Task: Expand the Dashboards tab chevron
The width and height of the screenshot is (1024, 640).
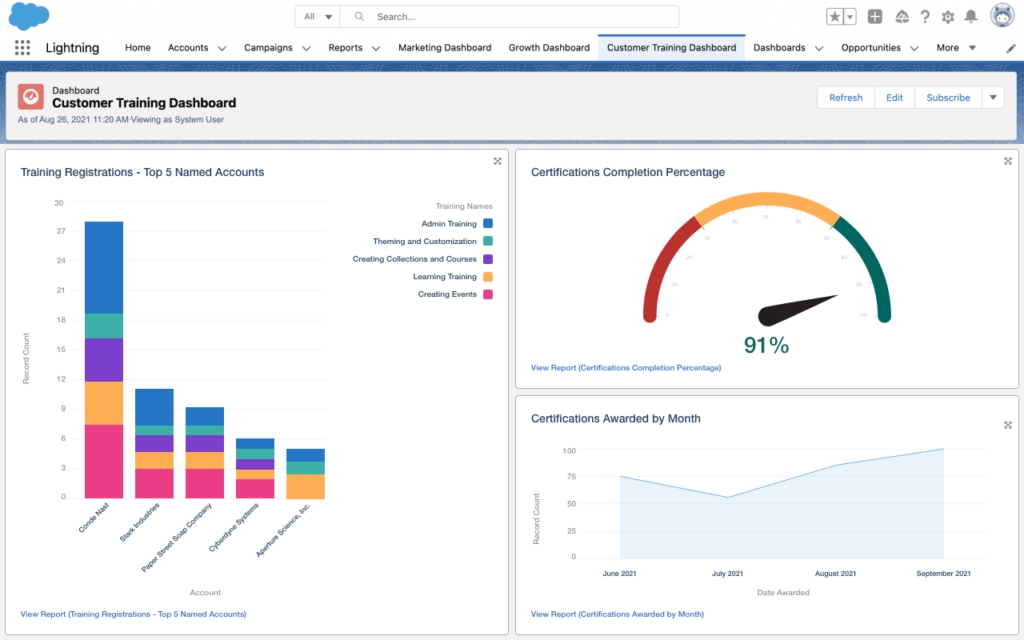Action: click(x=819, y=48)
